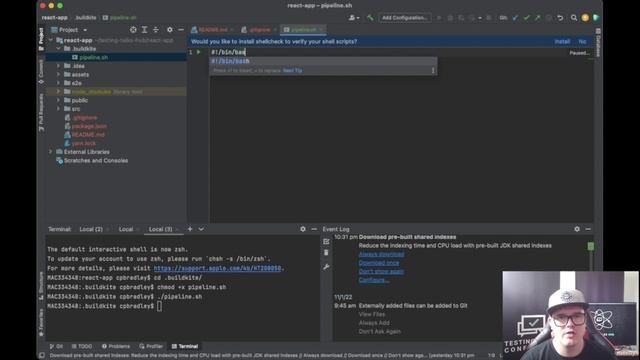Collapse the react-app root folder
The image size is (640, 360).
(x=51, y=40)
